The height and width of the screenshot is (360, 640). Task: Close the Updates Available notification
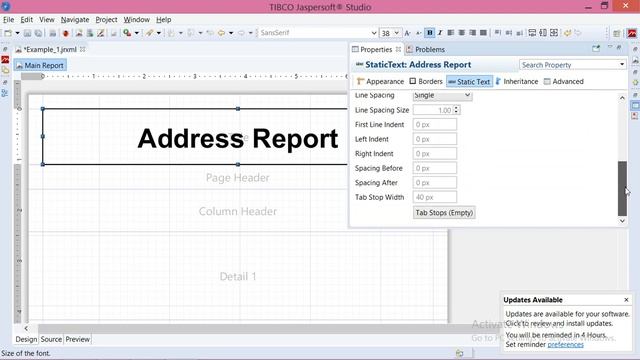point(627,300)
